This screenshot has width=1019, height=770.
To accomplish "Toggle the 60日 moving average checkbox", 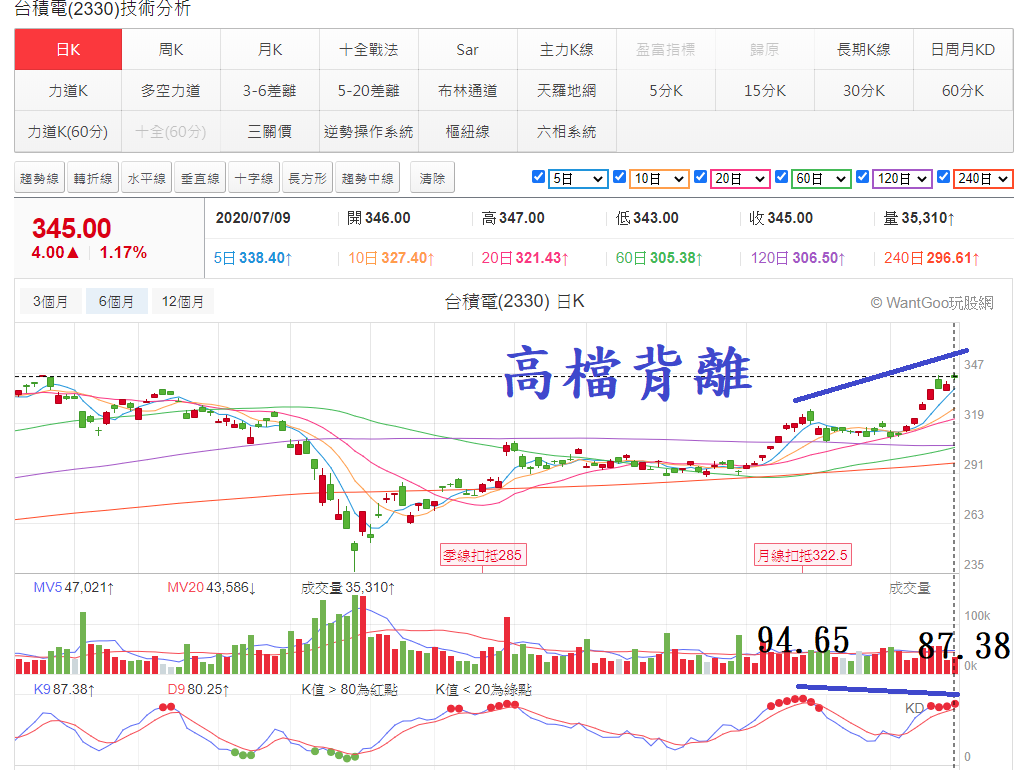I will pyautogui.click(x=782, y=177).
